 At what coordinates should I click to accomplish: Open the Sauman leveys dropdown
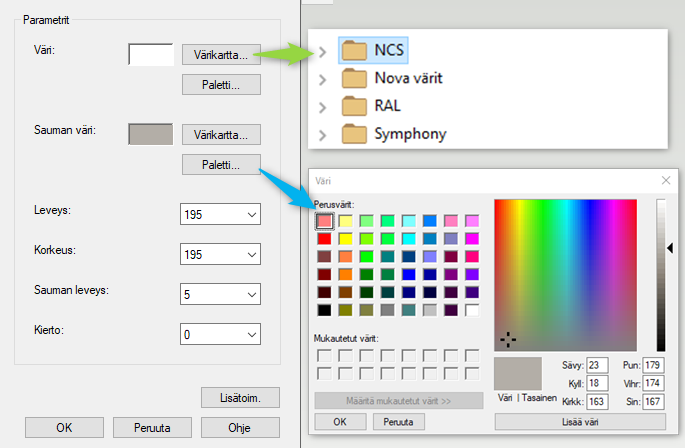(x=220, y=294)
